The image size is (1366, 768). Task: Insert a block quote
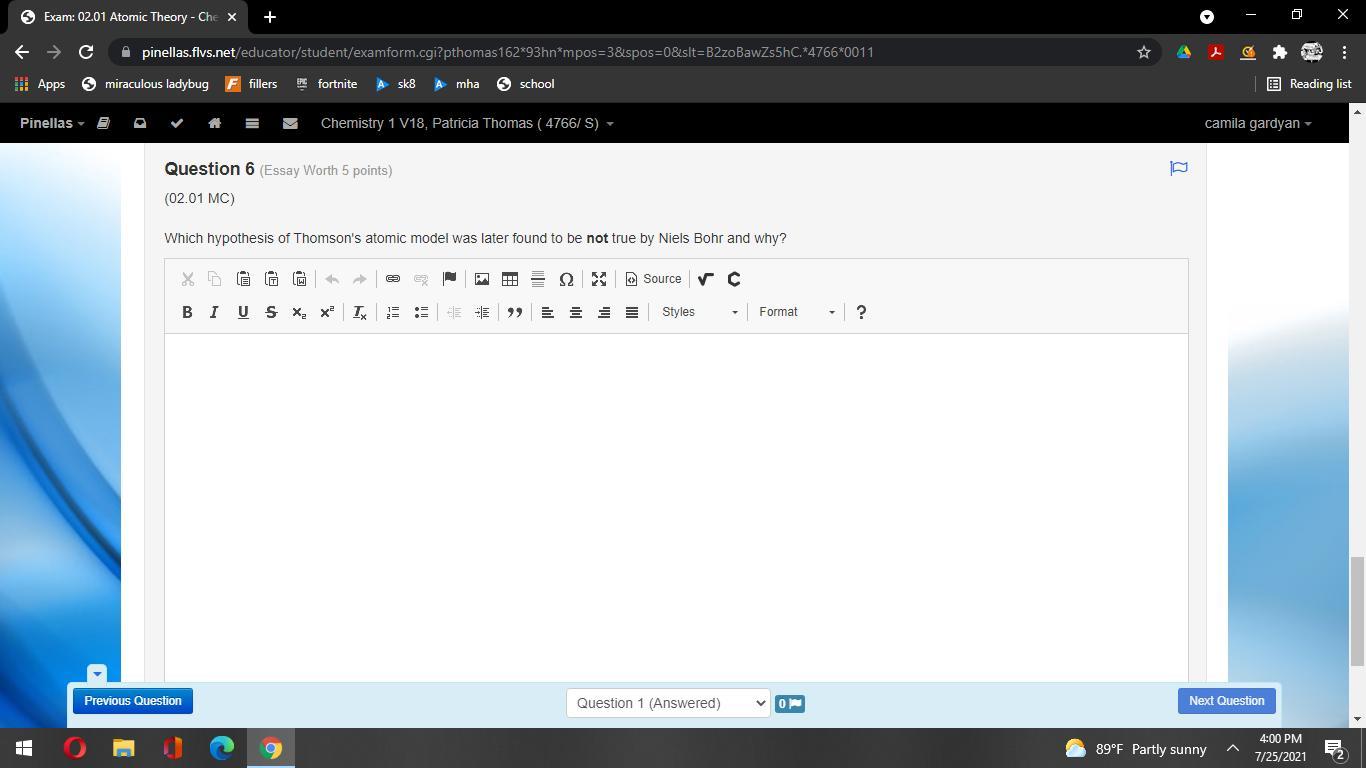(515, 312)
